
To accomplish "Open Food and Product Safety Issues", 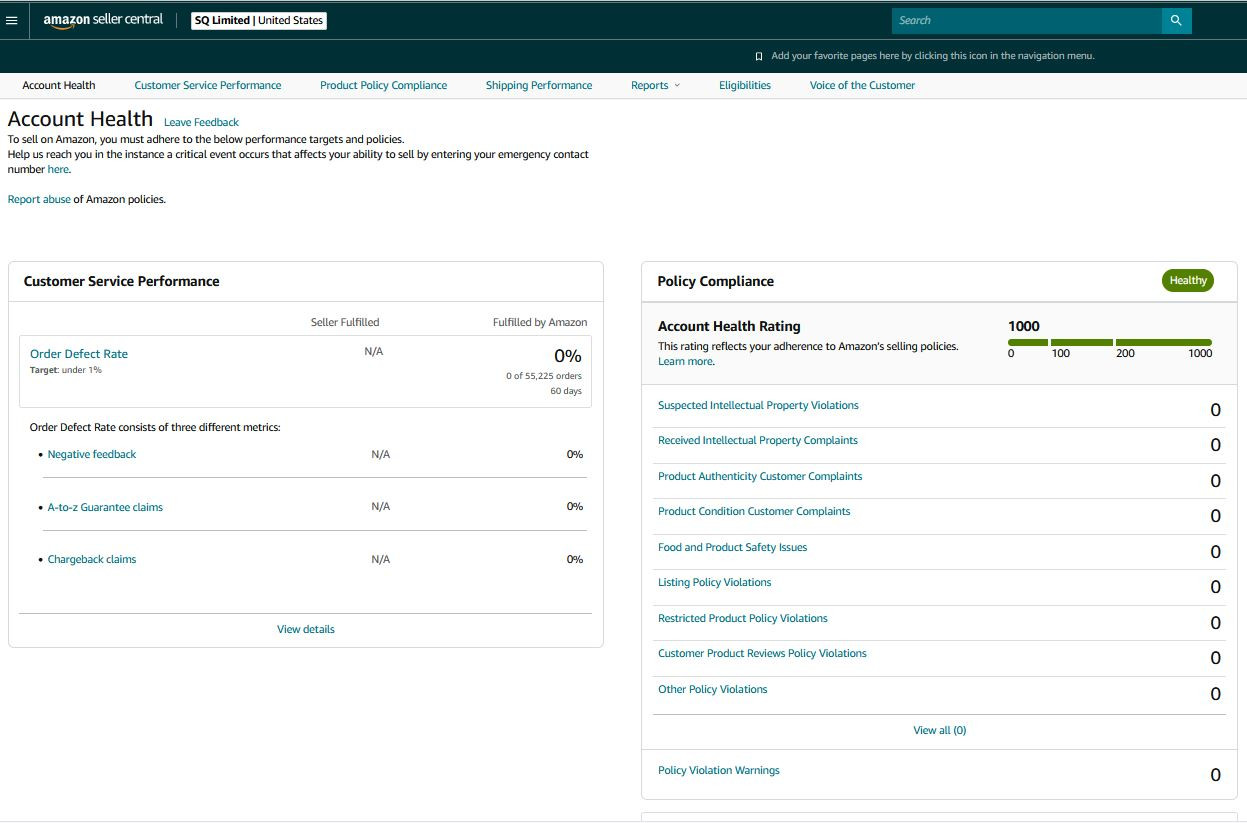I will [732, 547].
